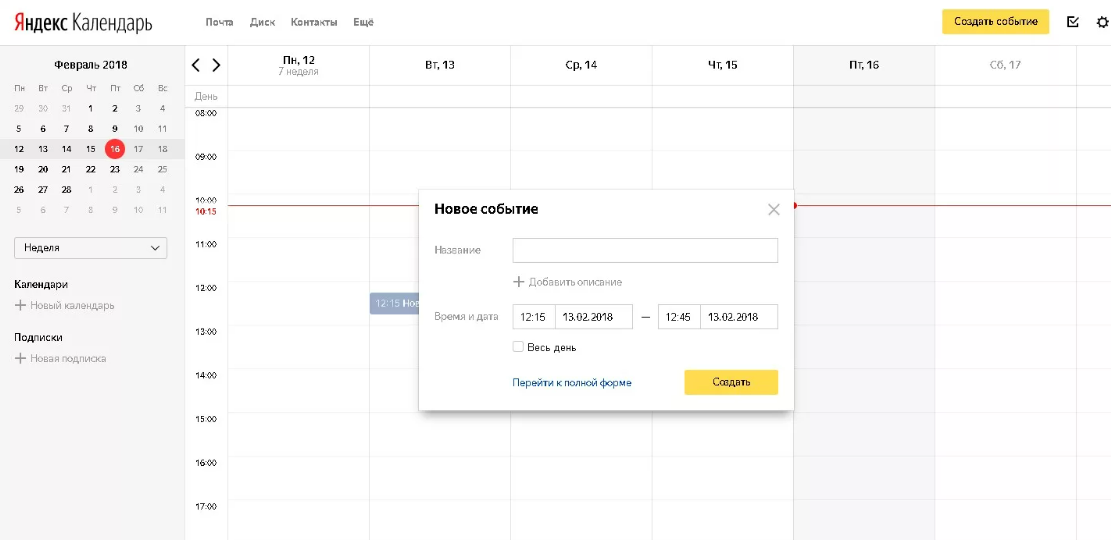The image size is (1111, 540).
Task: Click plus icon next to Добавить описание
Action: pyautogui.click(x=519, y=282)
